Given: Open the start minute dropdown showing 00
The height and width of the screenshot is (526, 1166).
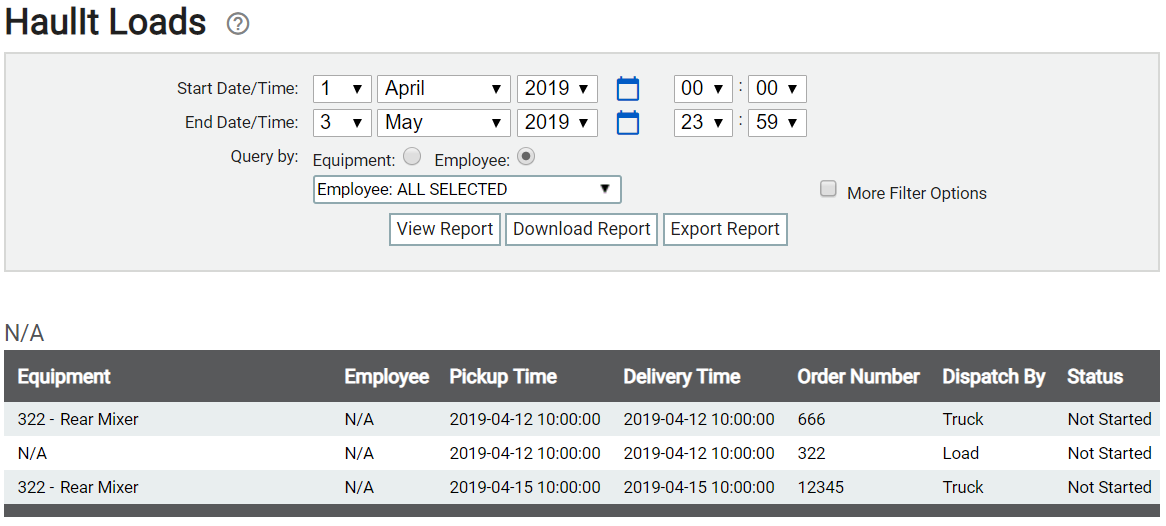Looking at the screenshot, I should point(777,89).
